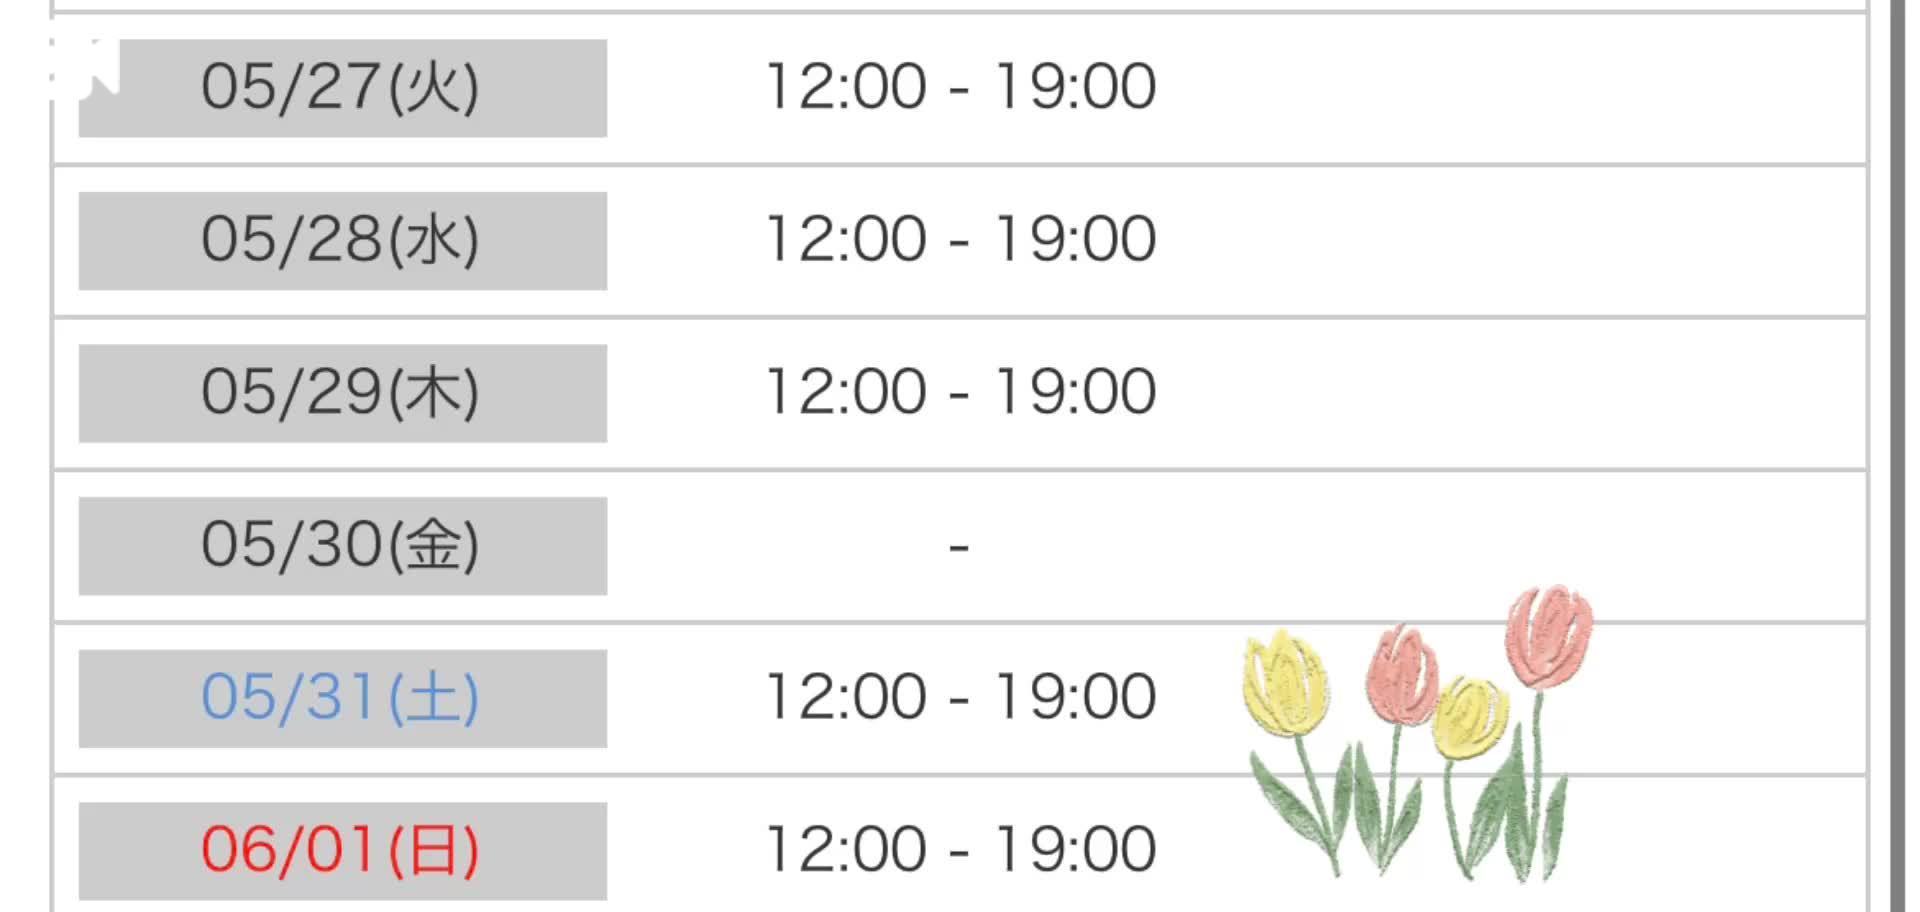
Task: Click the 05/29(木) date label
Action: pyautogui.click(x=342, y=393)
